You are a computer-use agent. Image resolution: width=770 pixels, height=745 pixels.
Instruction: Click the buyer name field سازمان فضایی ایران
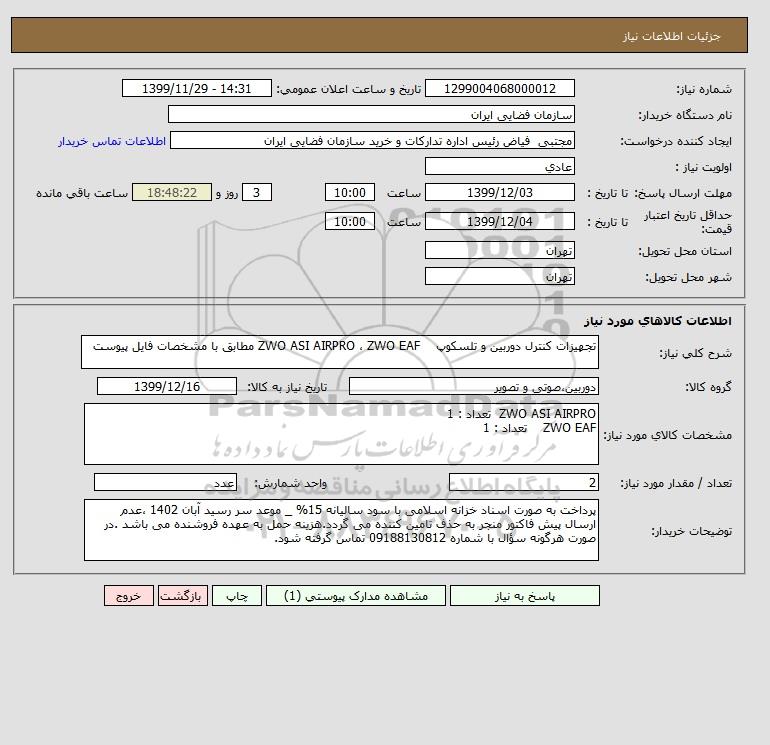click(x=371, y=114)
